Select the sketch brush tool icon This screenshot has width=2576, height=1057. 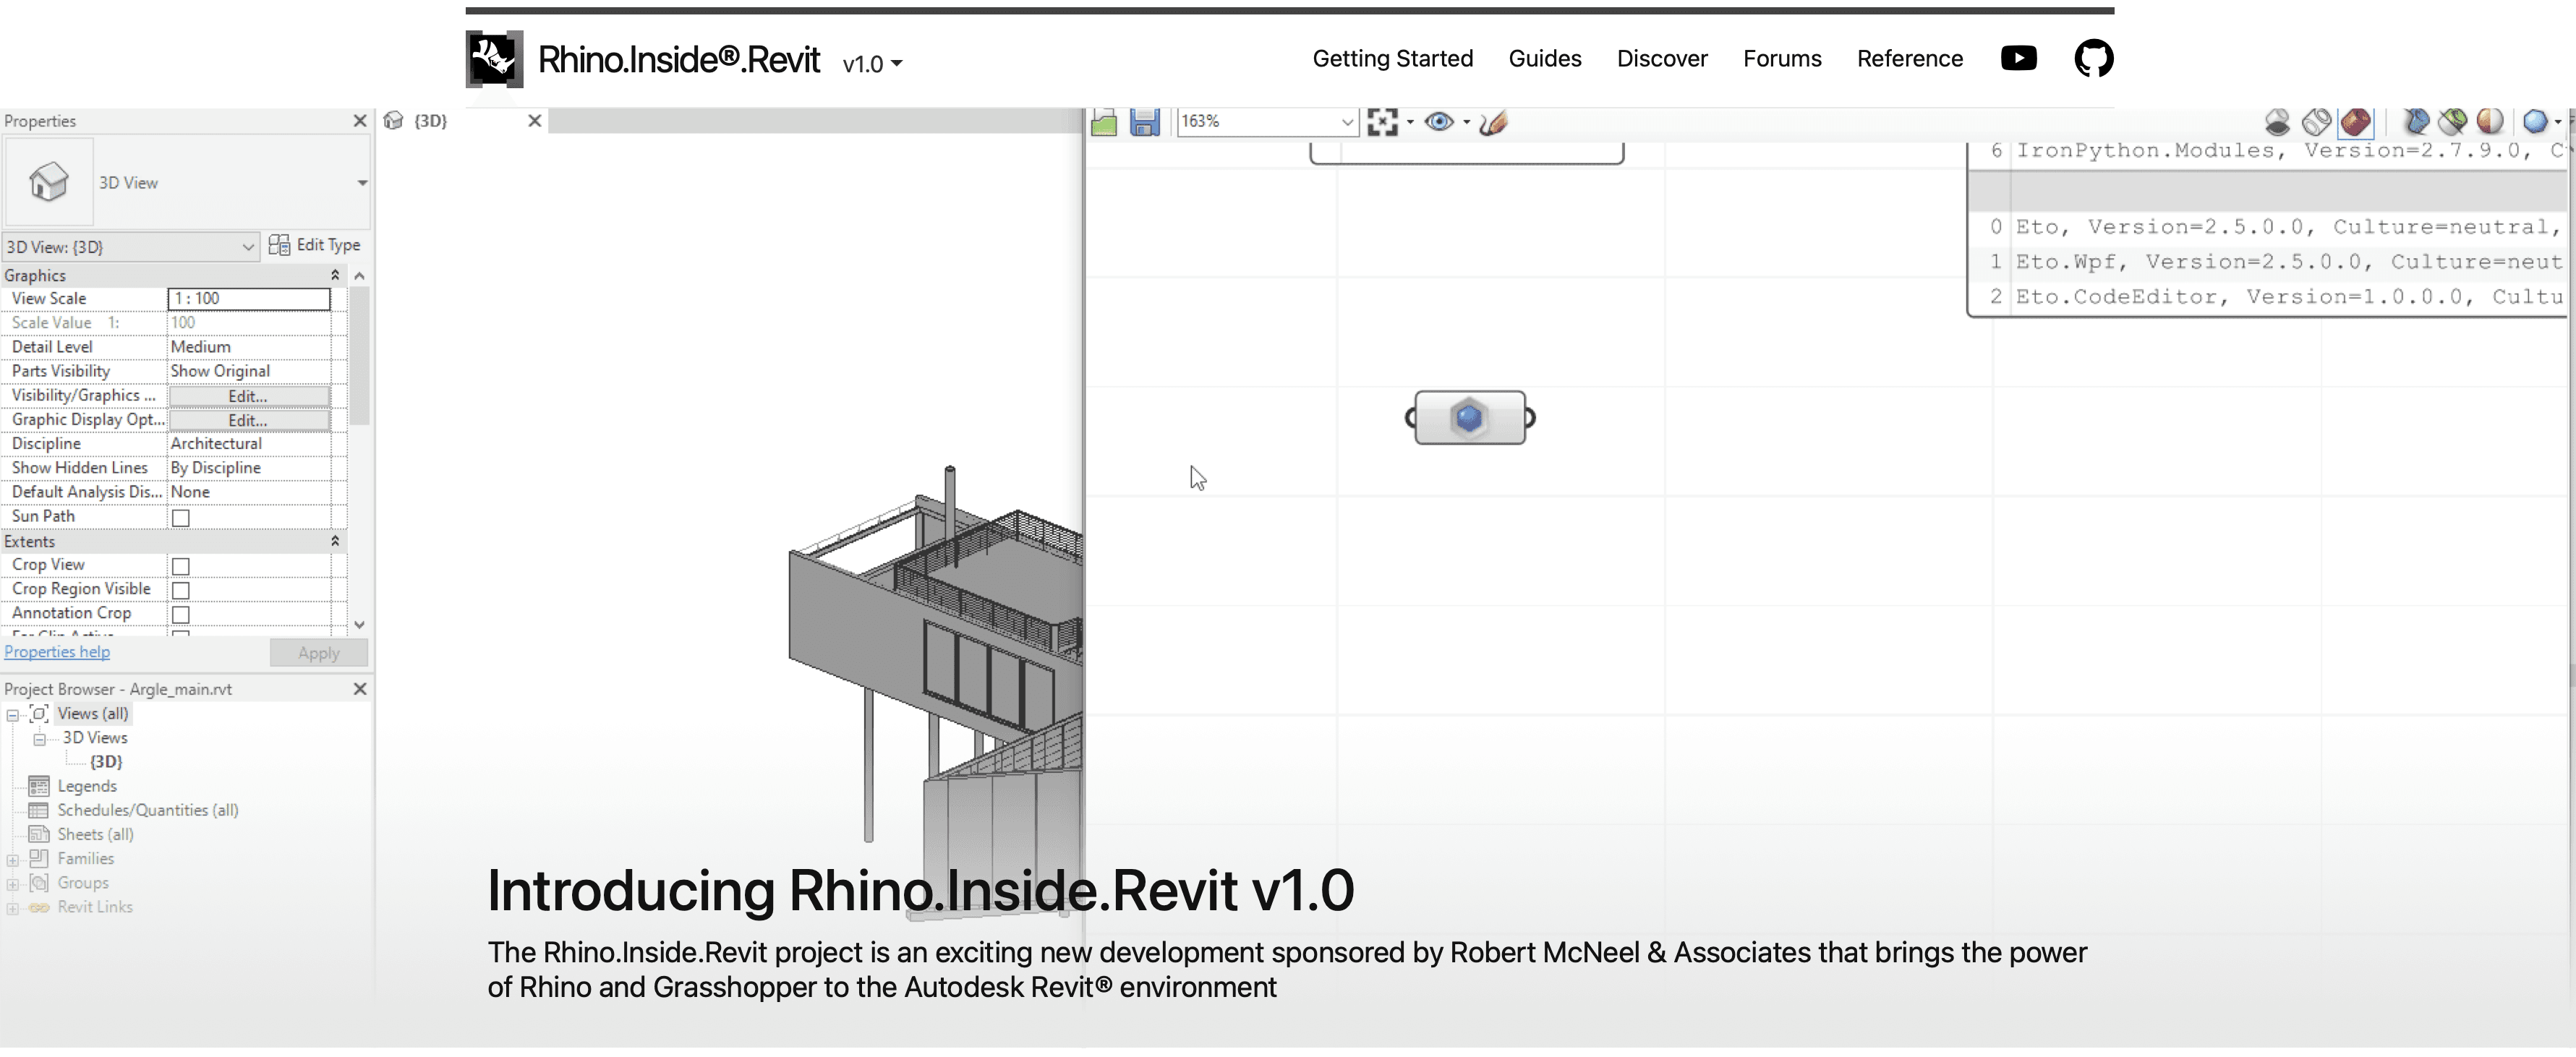pyautogui.click(x=1493, y=122)
